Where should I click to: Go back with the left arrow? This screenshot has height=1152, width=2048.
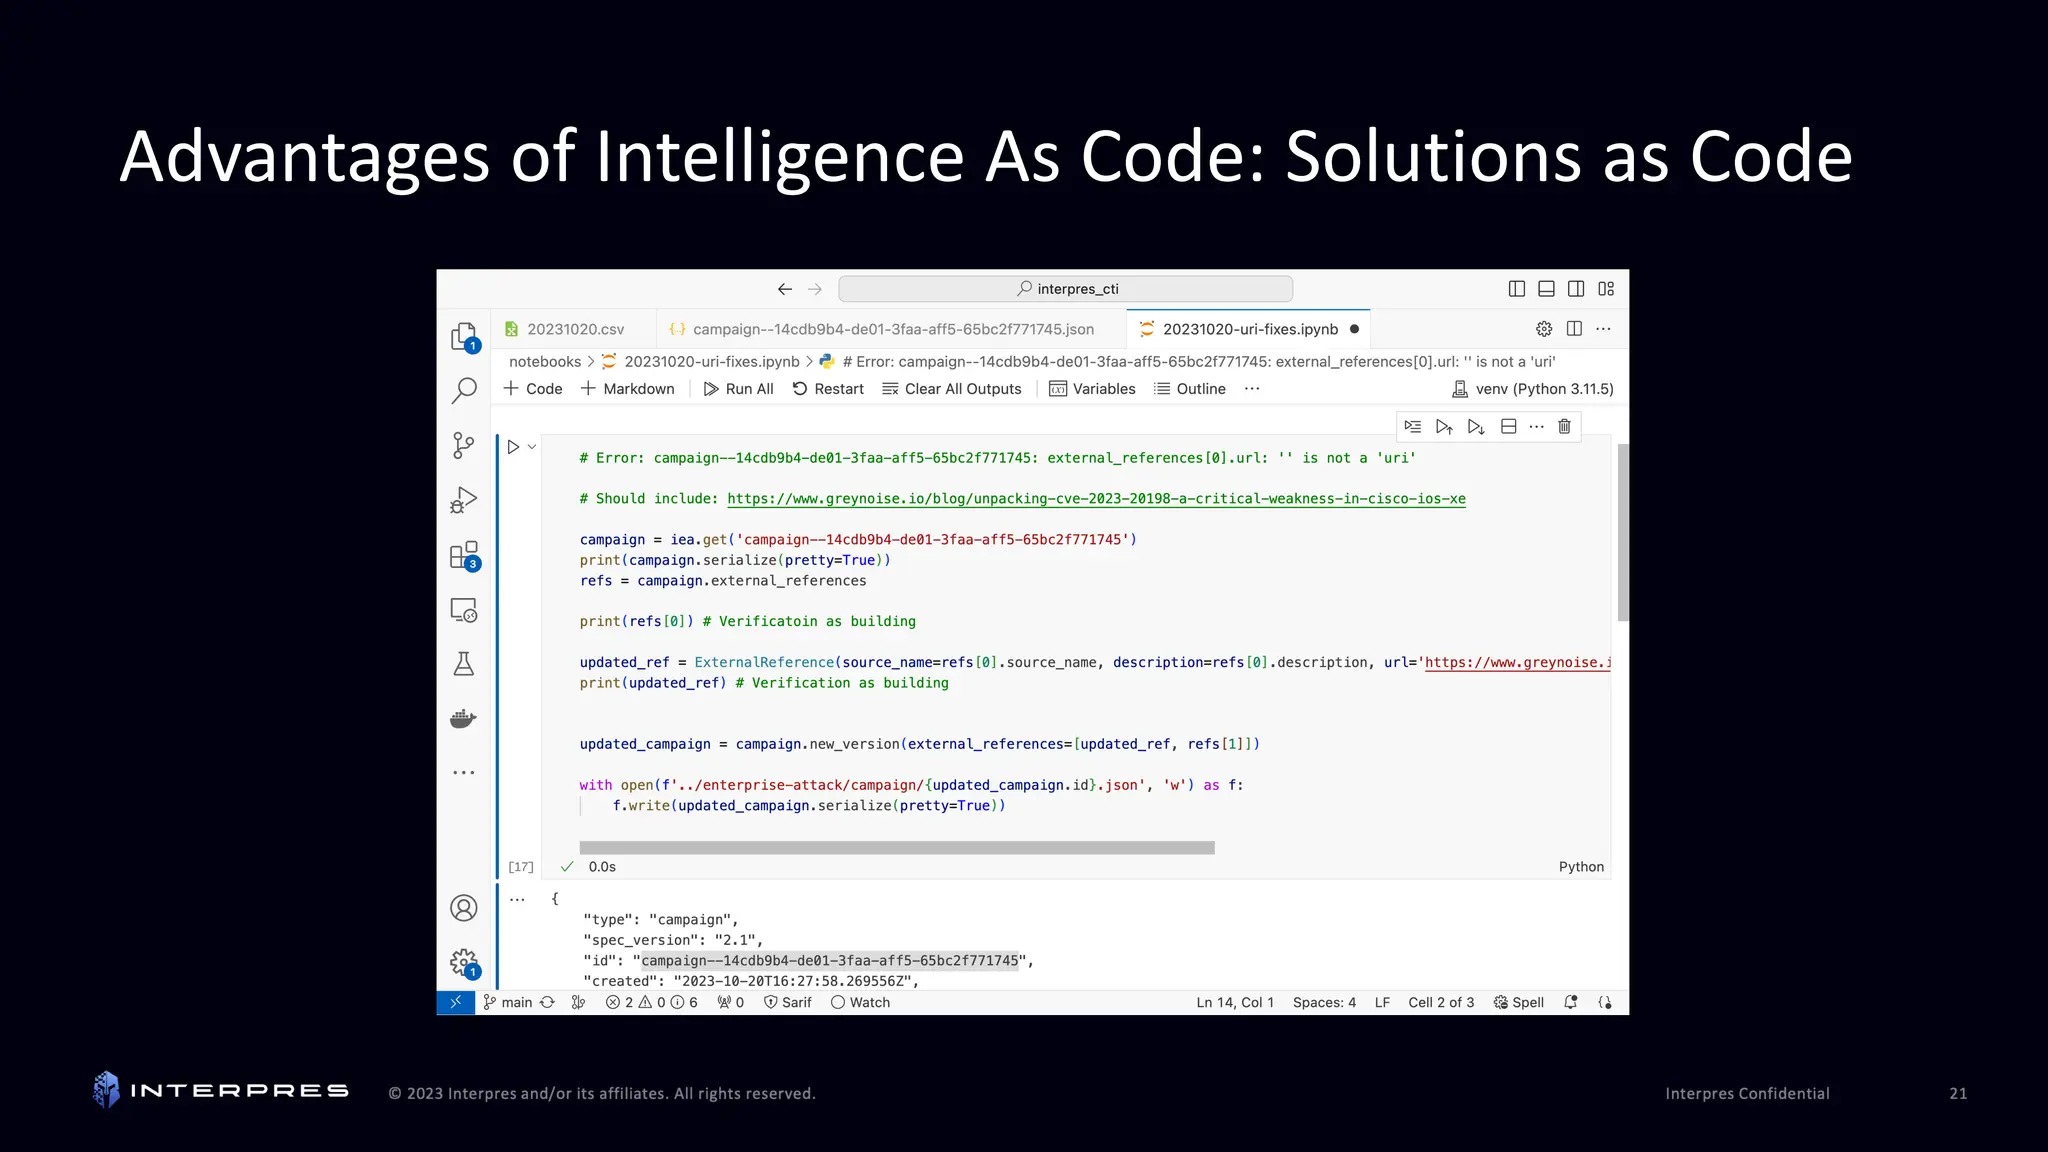pyautogui.click(x=785, y=289)
